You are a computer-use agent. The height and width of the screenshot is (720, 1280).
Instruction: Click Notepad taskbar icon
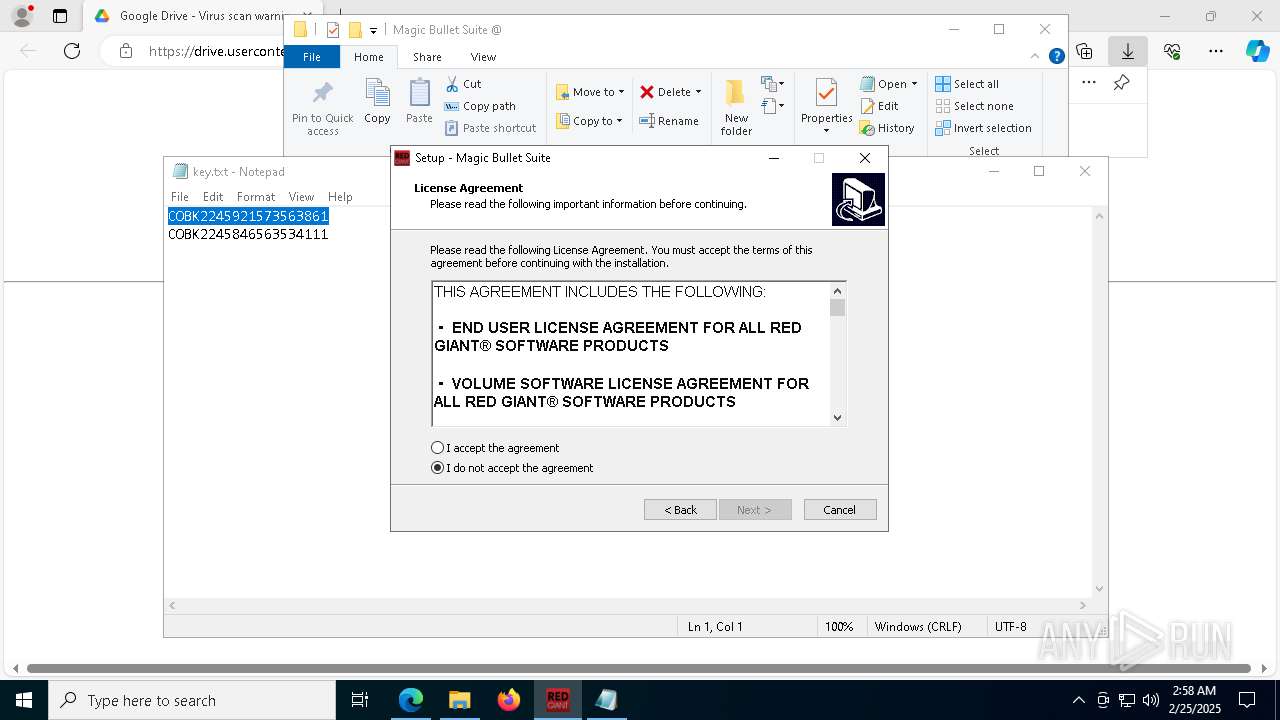[x=606, y=700]
